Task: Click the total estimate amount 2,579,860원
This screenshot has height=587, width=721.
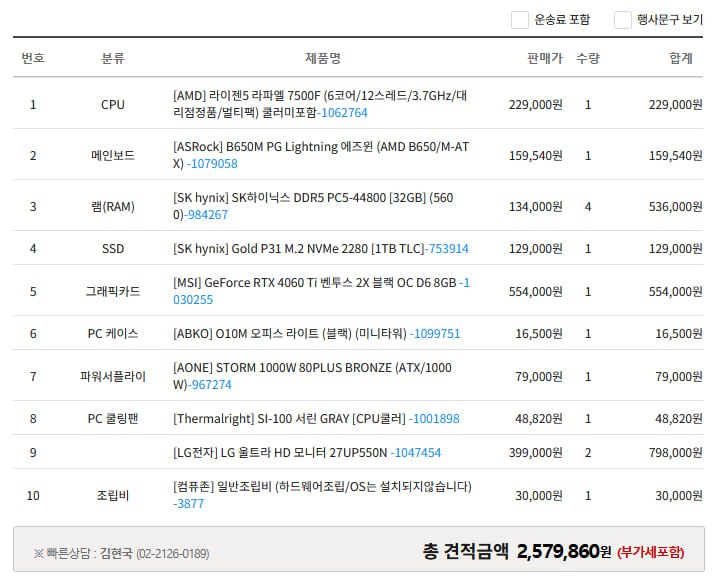Action: tap(564, 551)
